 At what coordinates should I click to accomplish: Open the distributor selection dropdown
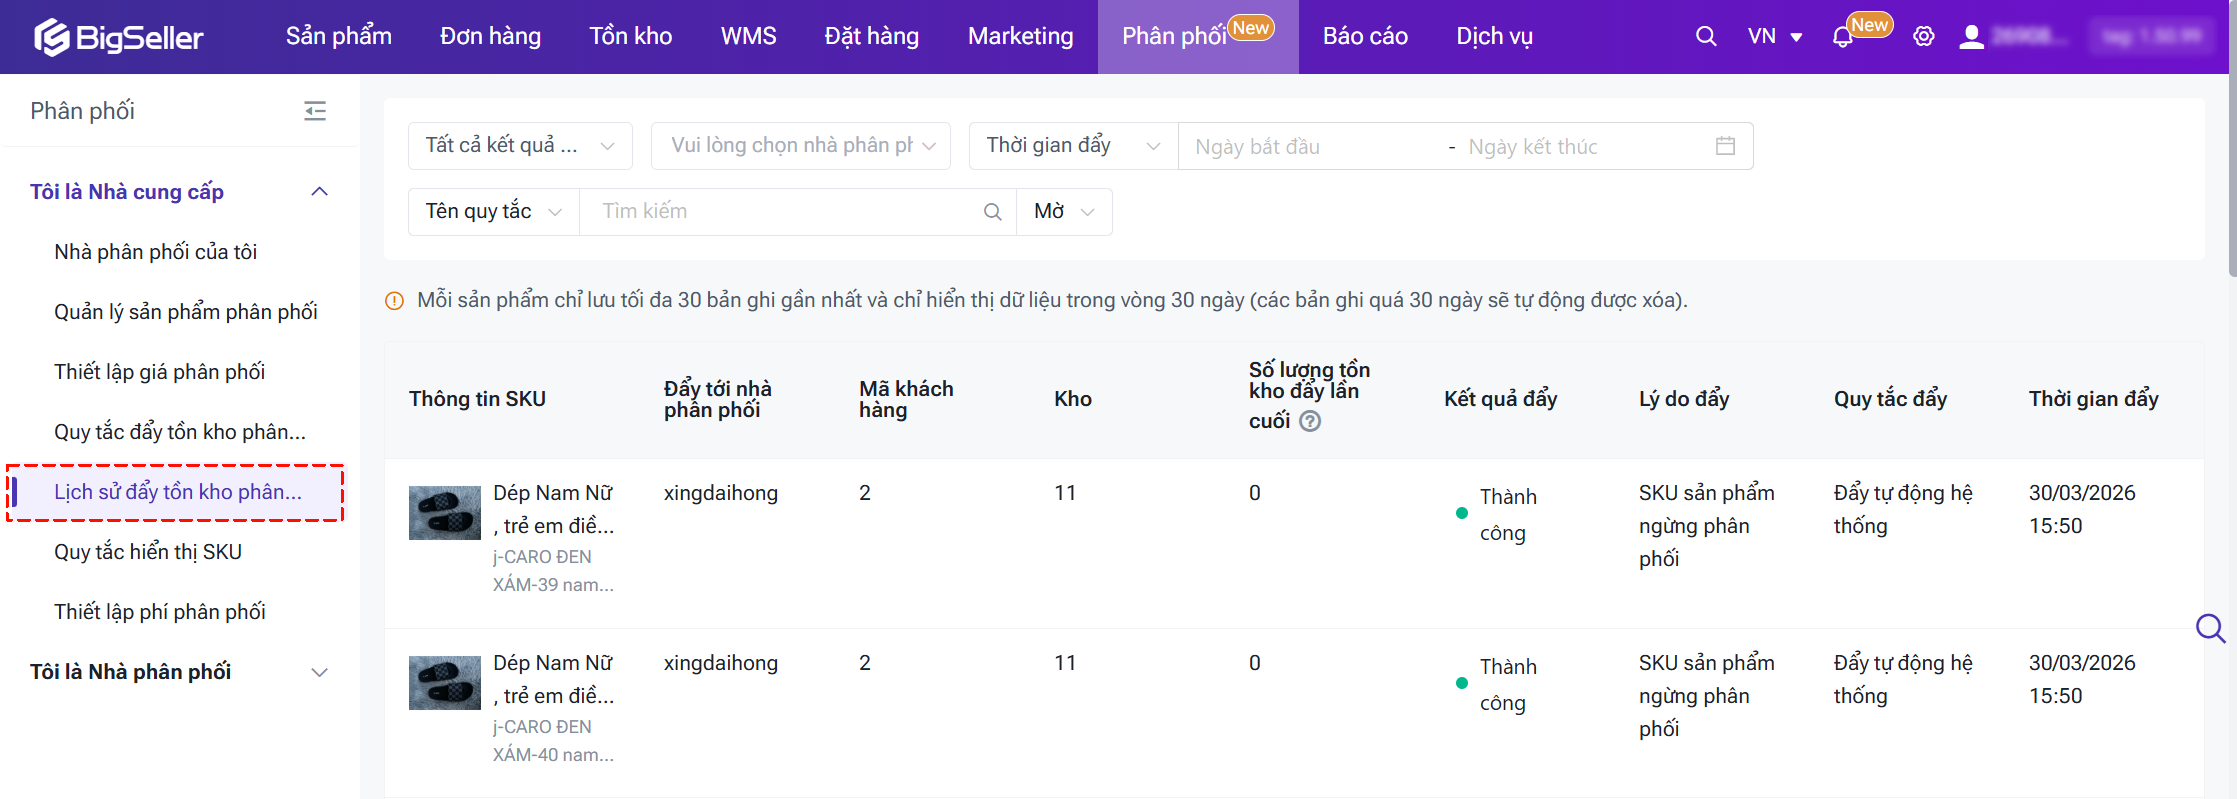pos(800,146)
